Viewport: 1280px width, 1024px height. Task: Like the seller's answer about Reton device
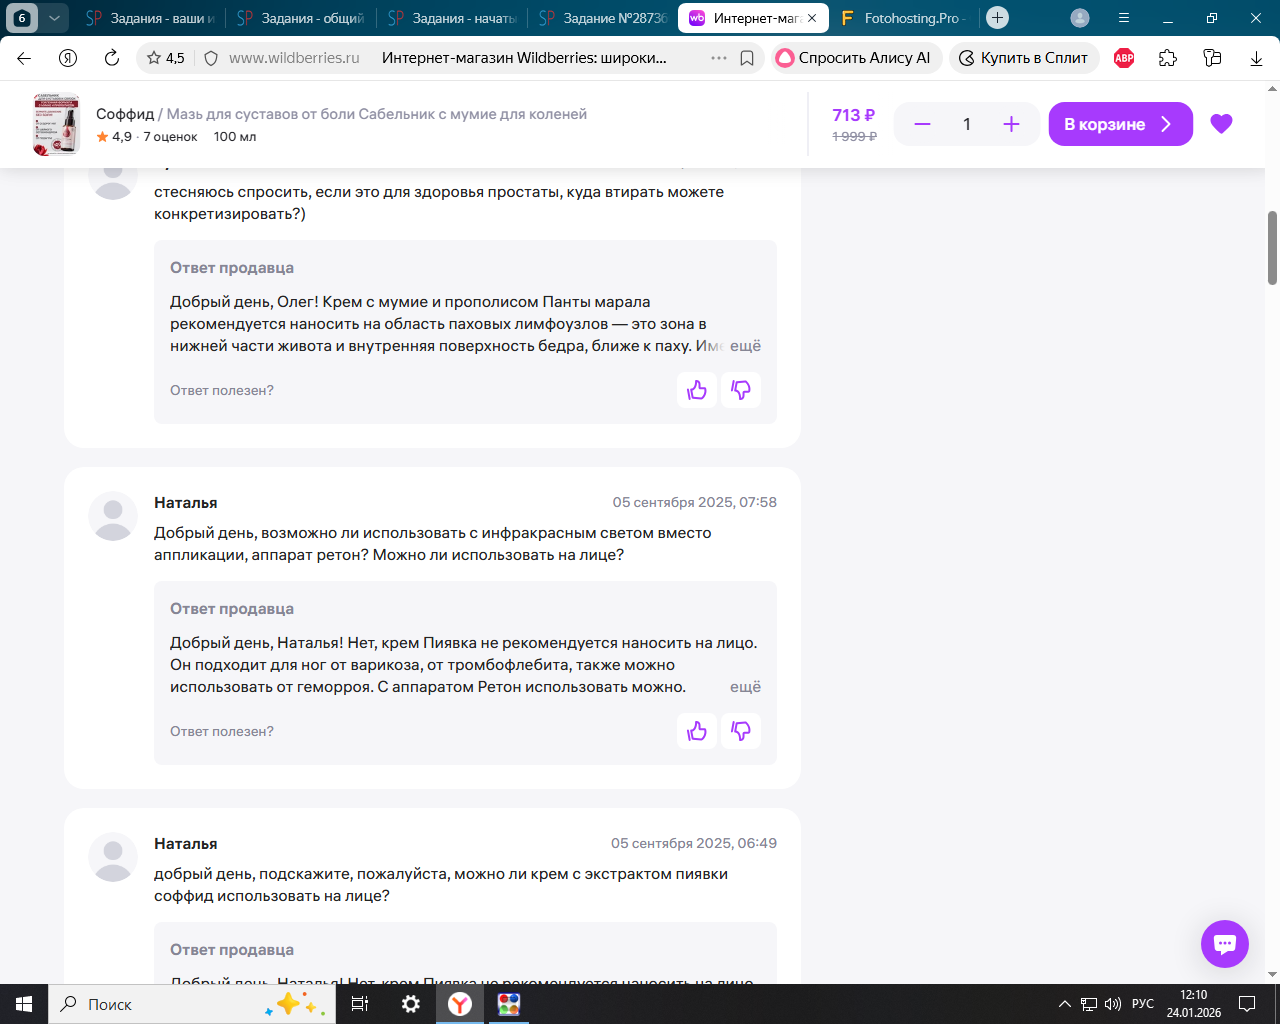tap(697, 731)
